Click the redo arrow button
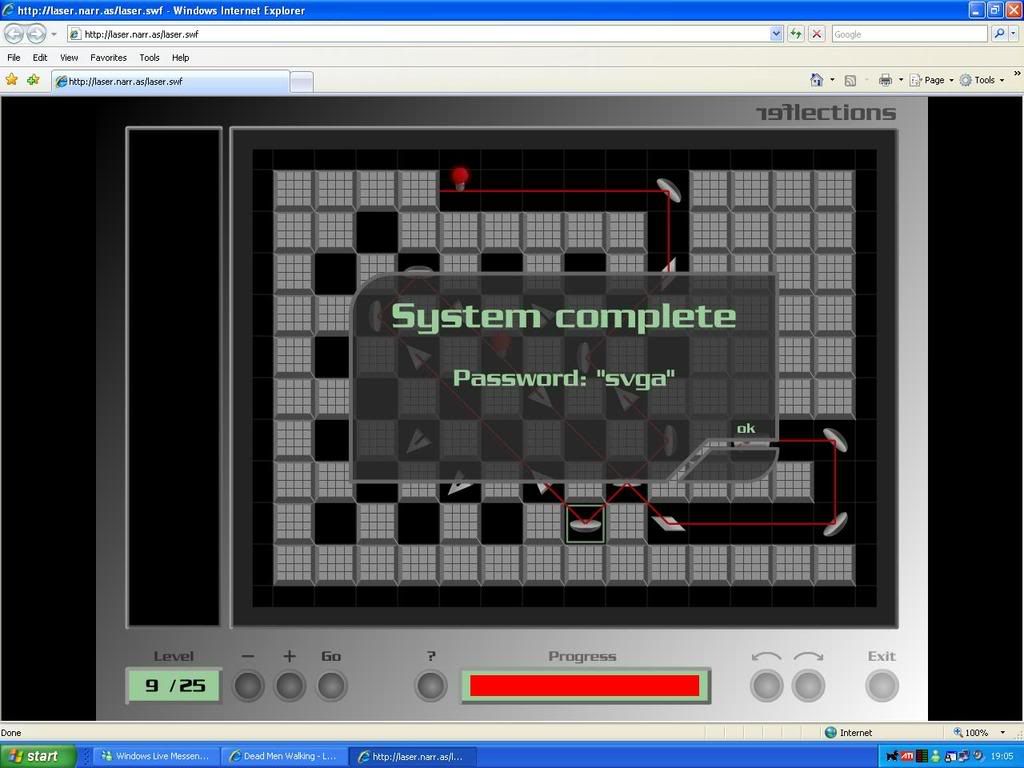The width and height of the screenshot is (1024, 768). tap(808, 686)
